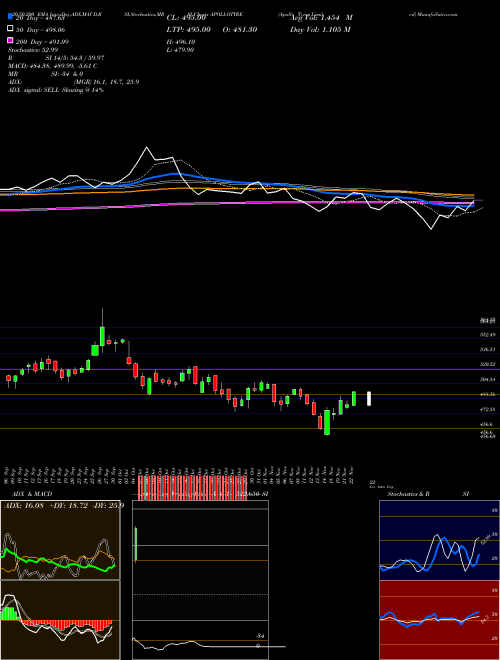Select the '50 Day = 498.06' legend text

pos(40,29)
